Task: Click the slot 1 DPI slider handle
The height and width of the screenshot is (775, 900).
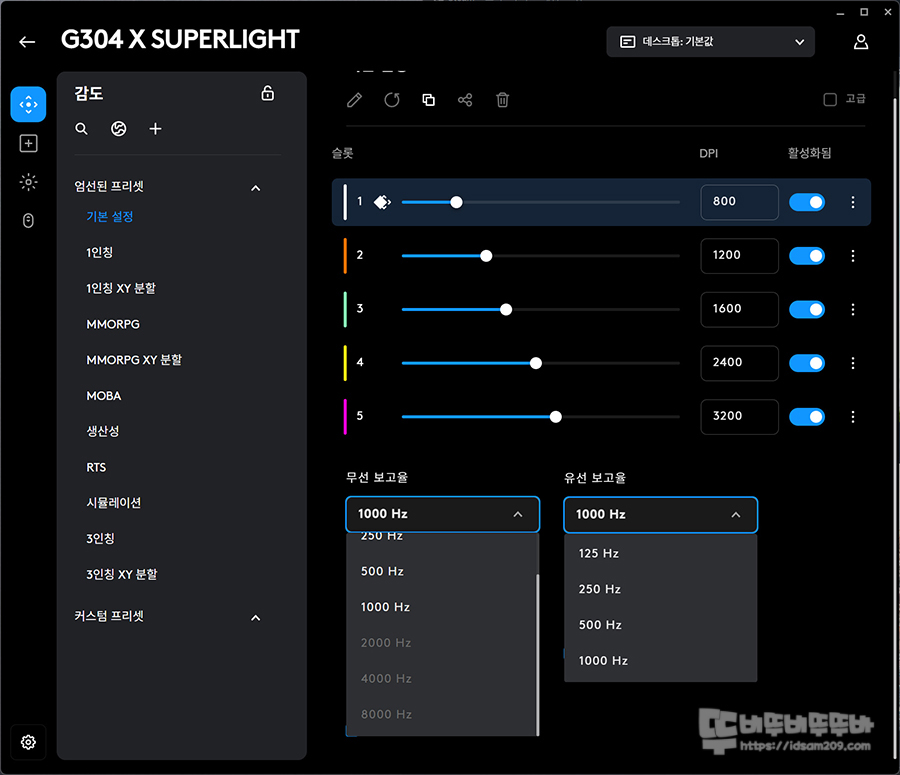Action: 456,202
